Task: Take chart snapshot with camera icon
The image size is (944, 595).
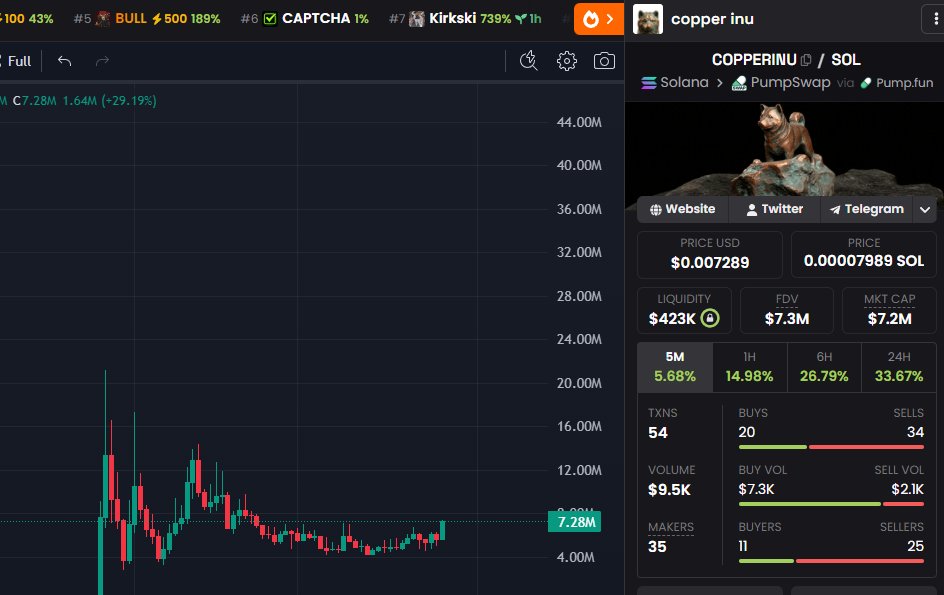Action: click(x=604, y=61)
